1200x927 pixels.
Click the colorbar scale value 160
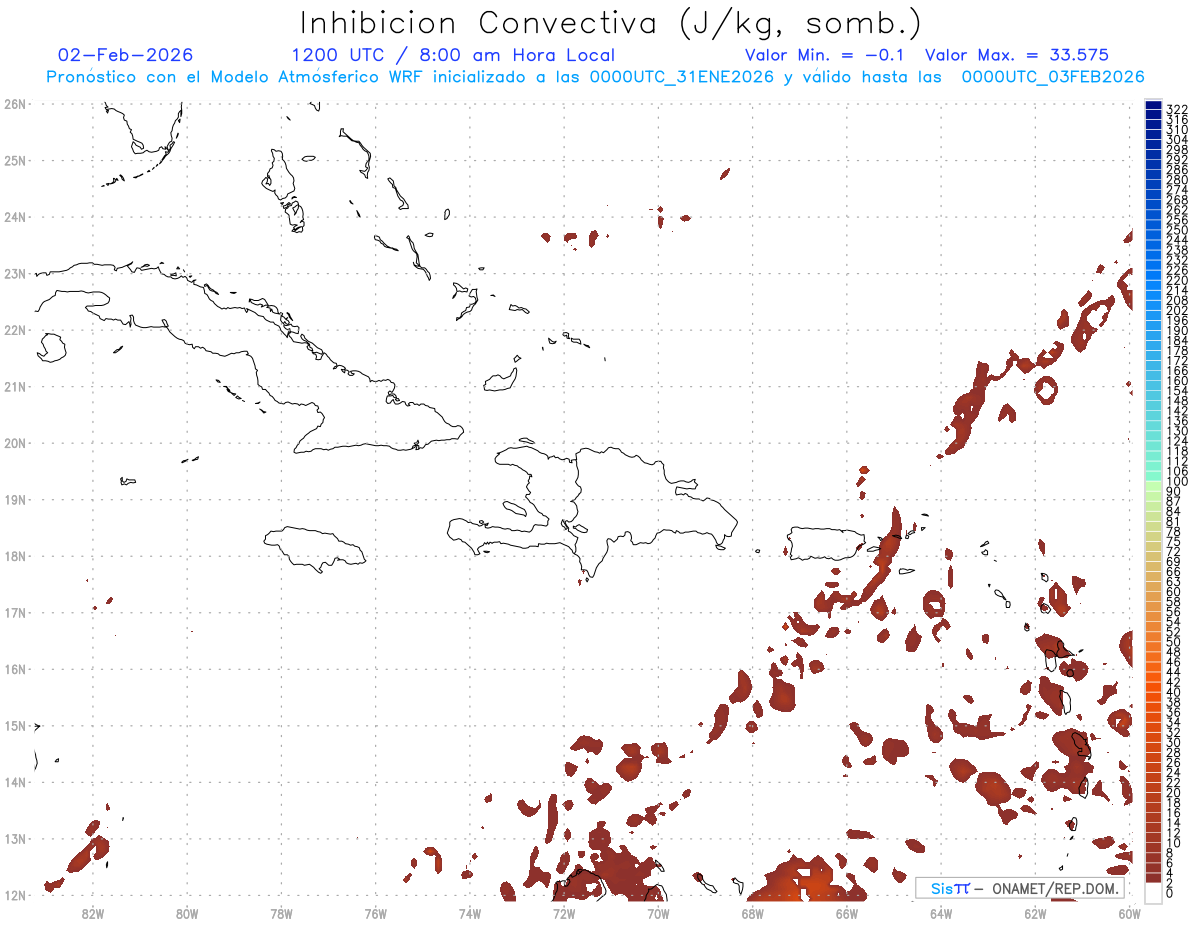coord(1177,381)
